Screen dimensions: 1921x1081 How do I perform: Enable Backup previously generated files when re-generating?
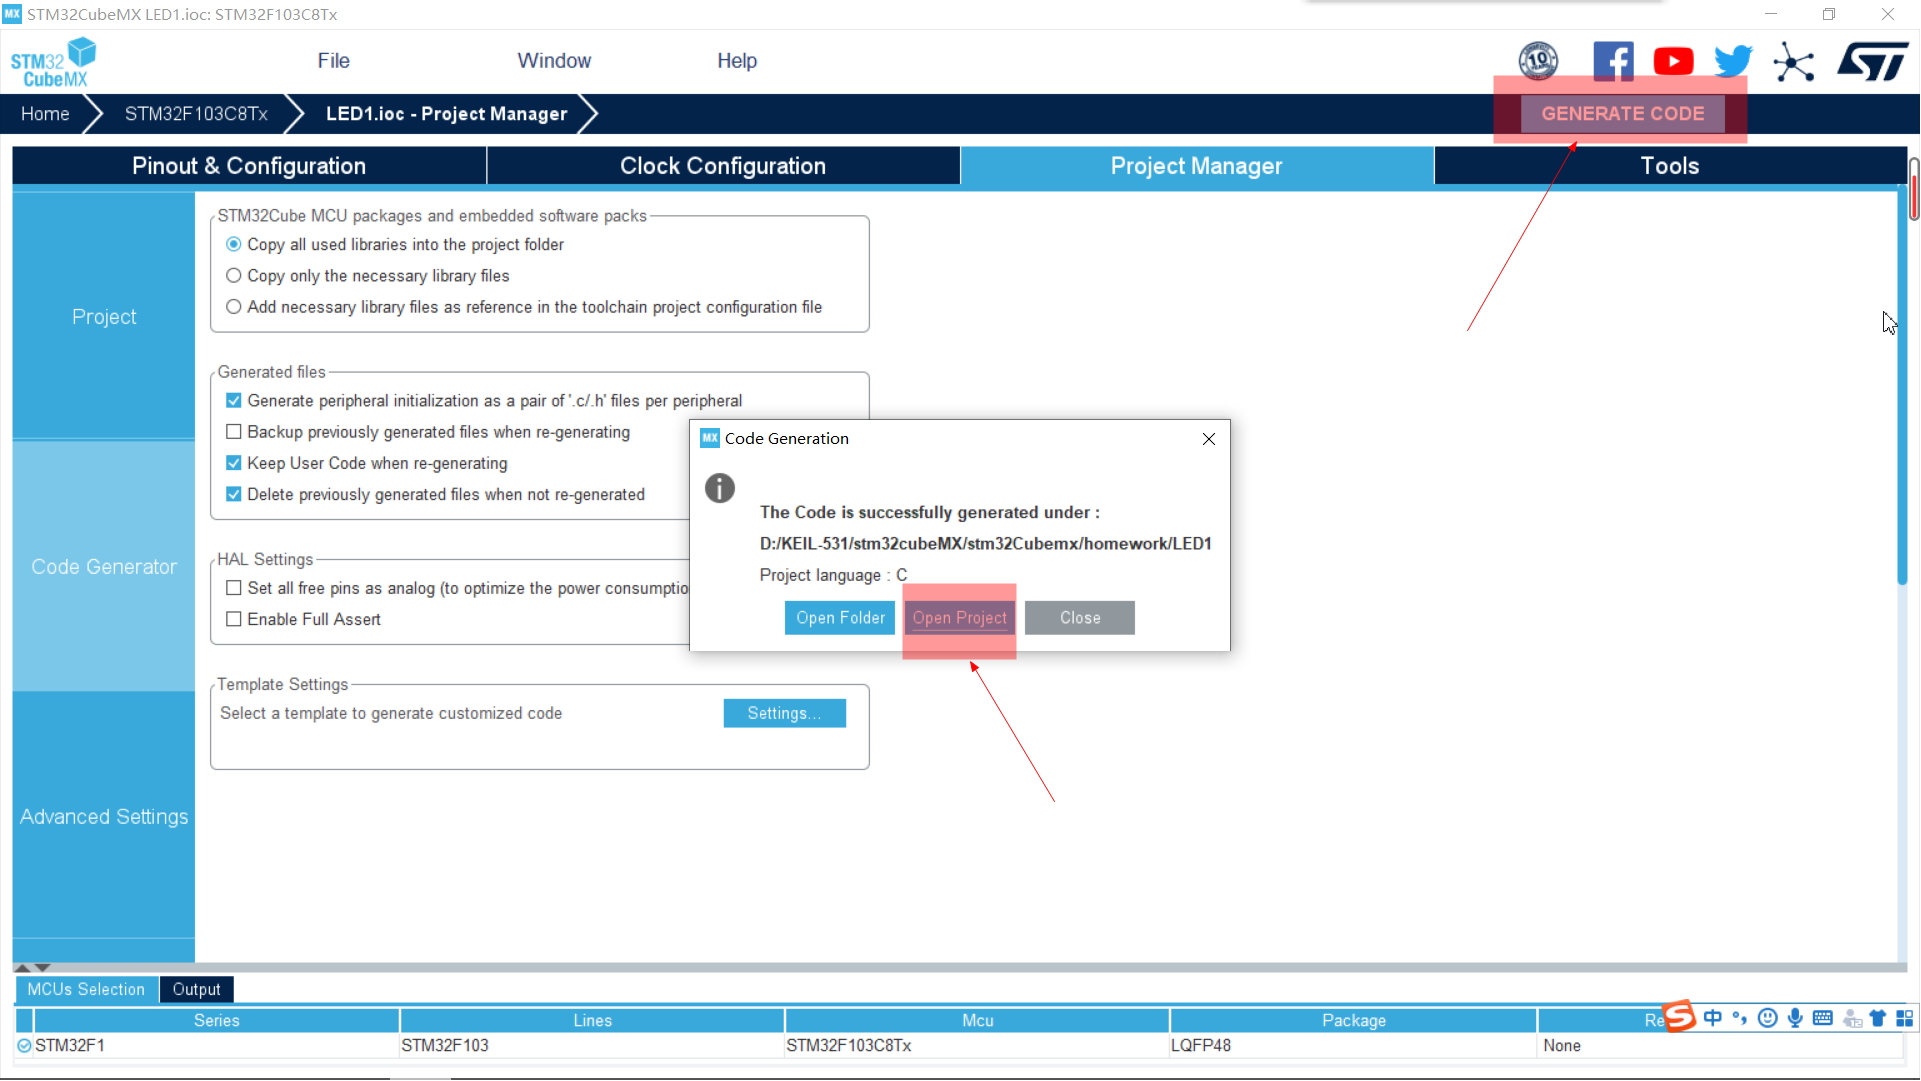233,432
